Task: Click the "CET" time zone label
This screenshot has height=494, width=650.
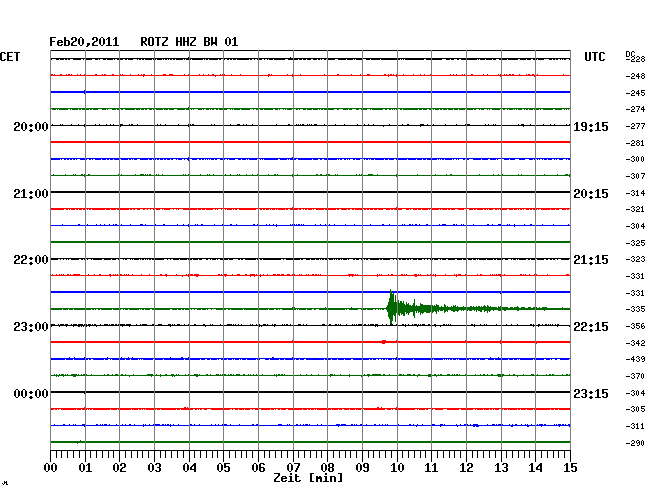Action: pyautogui.click(x=10, y=57)
